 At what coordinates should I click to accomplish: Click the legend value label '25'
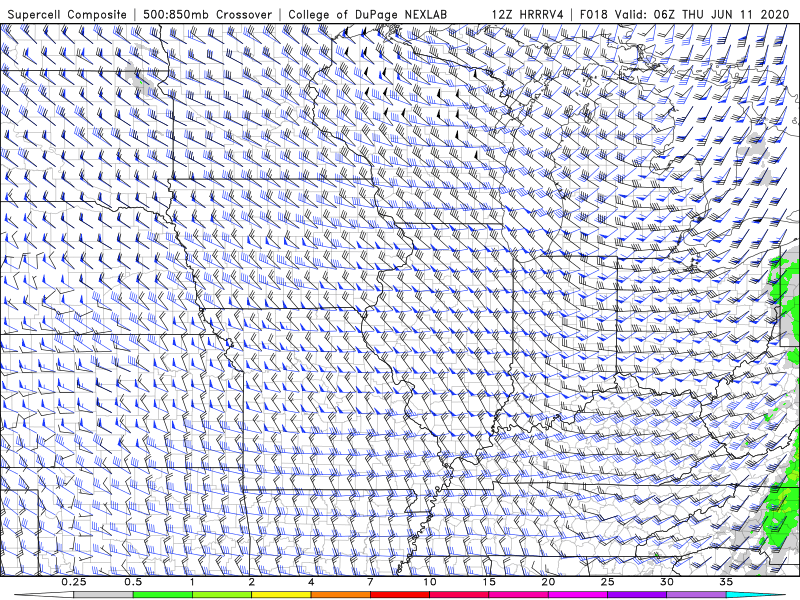[607, 582]
